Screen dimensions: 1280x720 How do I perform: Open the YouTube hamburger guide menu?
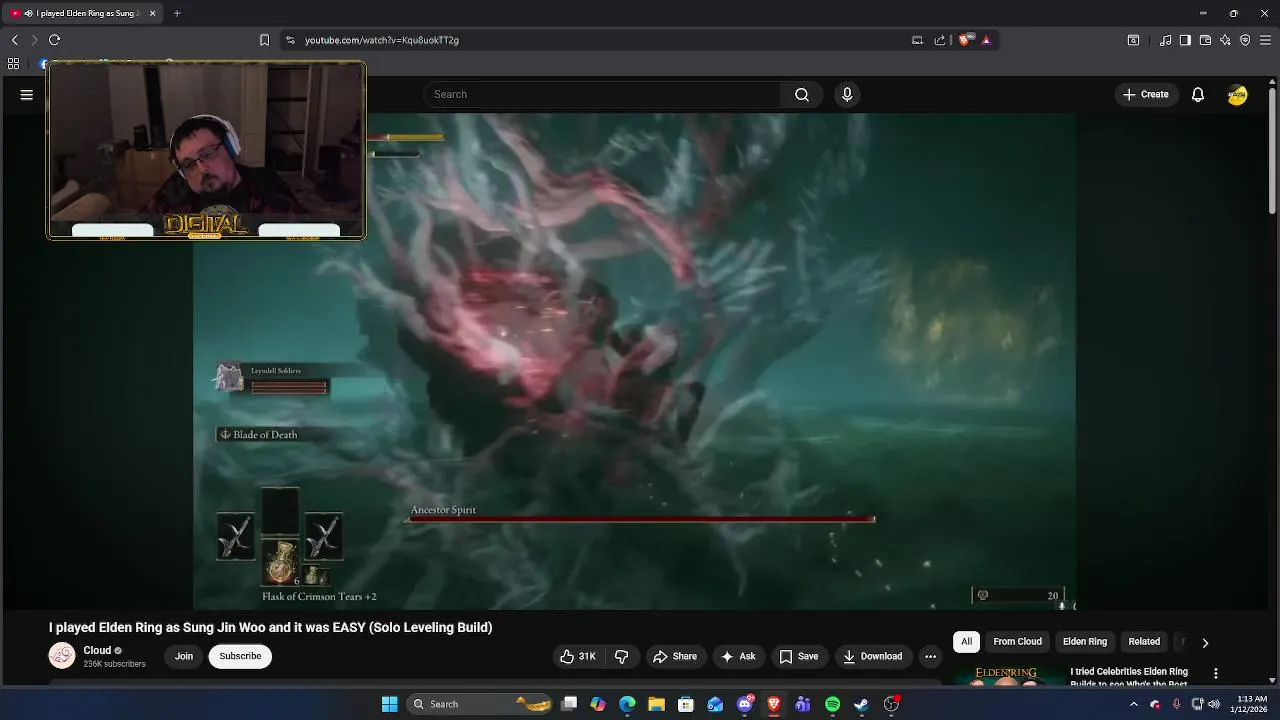(x=27, y=94)
